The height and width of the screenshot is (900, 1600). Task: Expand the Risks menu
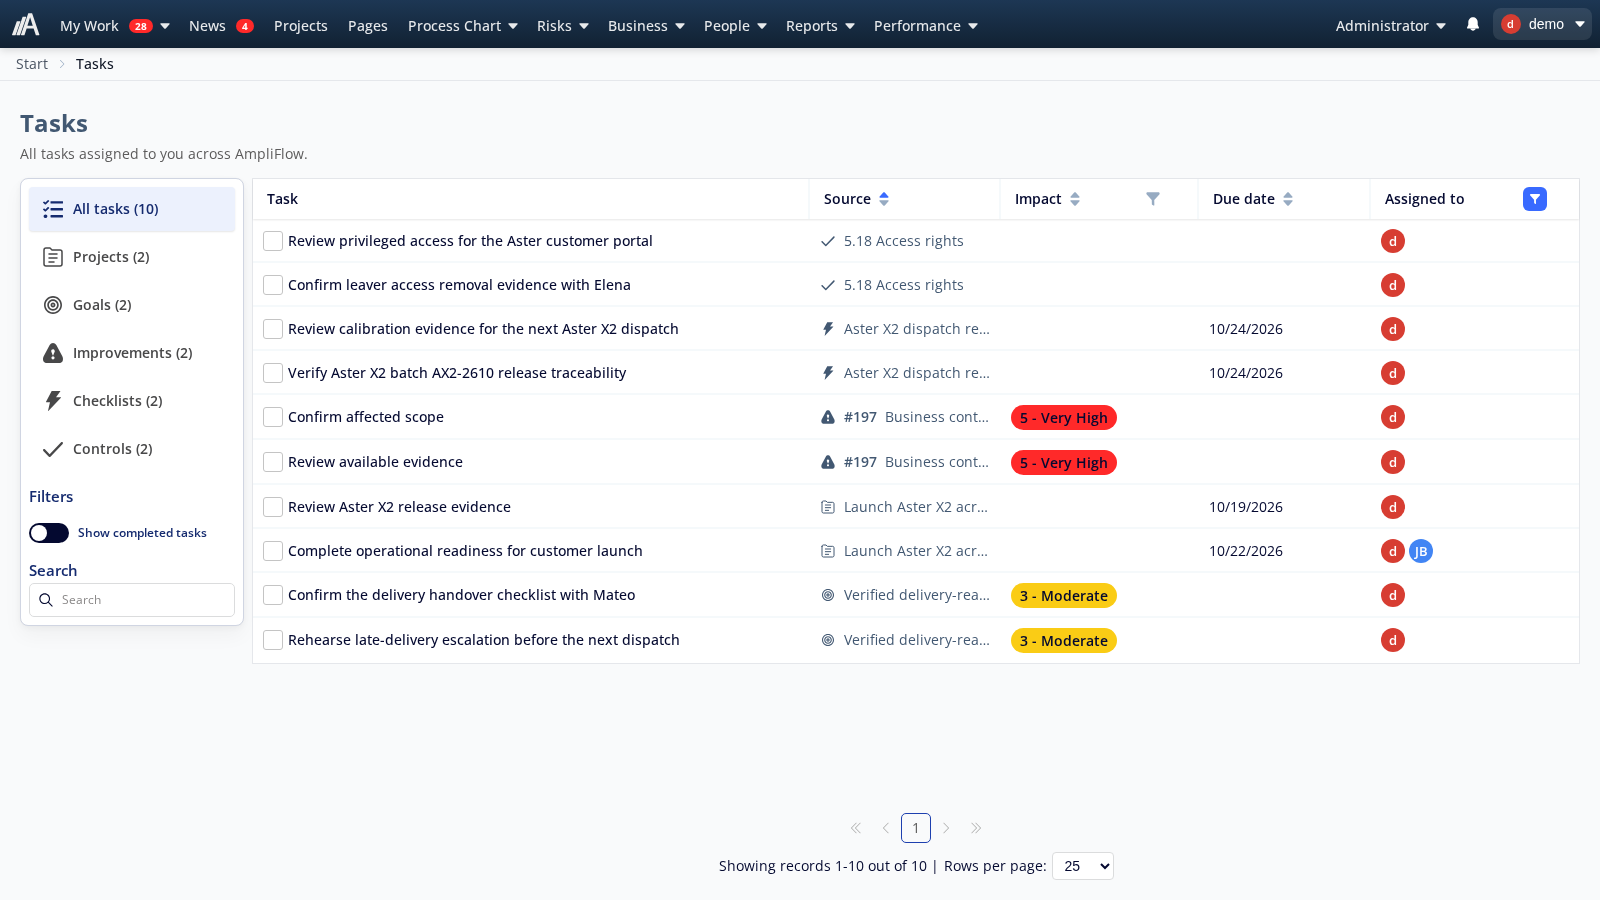pyautogui.click(x=563, y=26)
